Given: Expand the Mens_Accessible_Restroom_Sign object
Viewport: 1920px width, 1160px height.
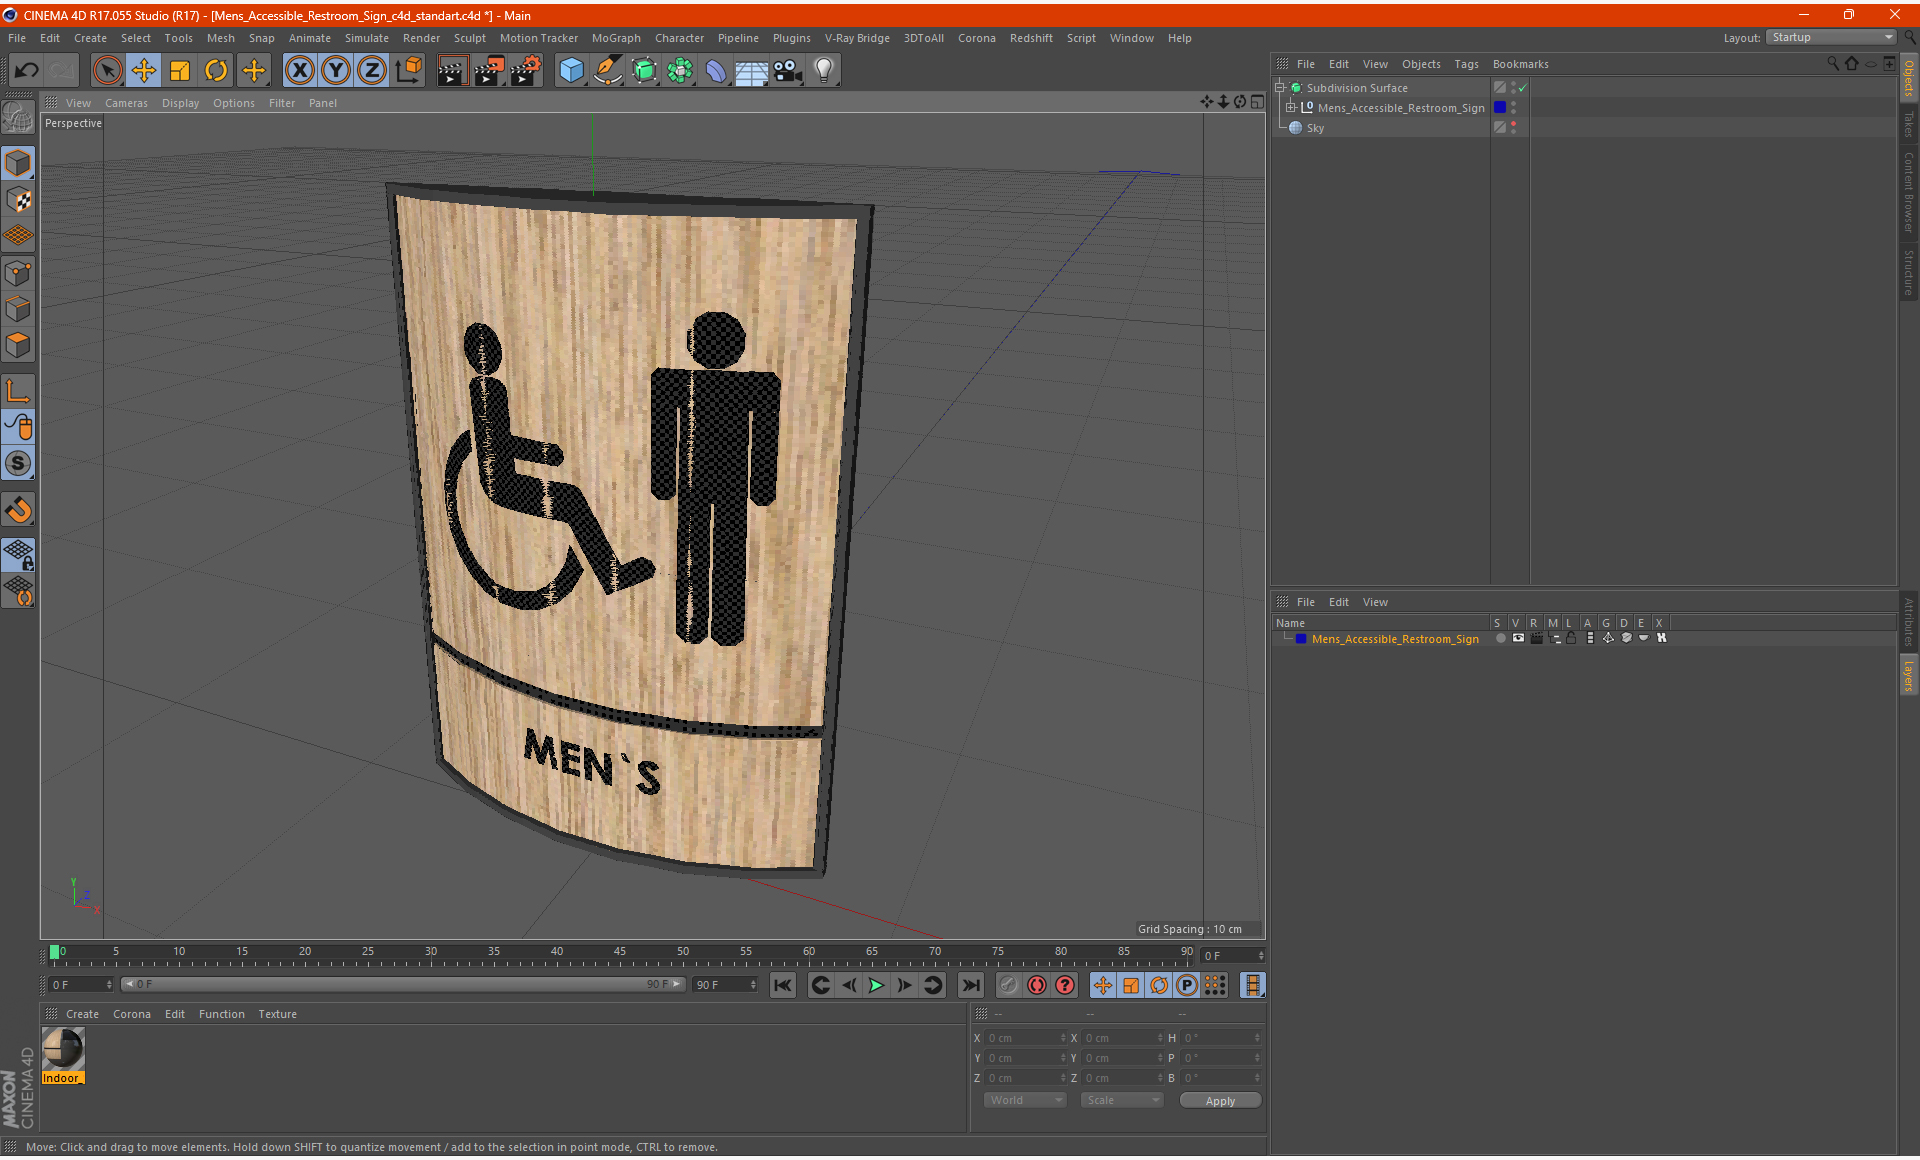Looking at the screenshot, I should 1291,108.
